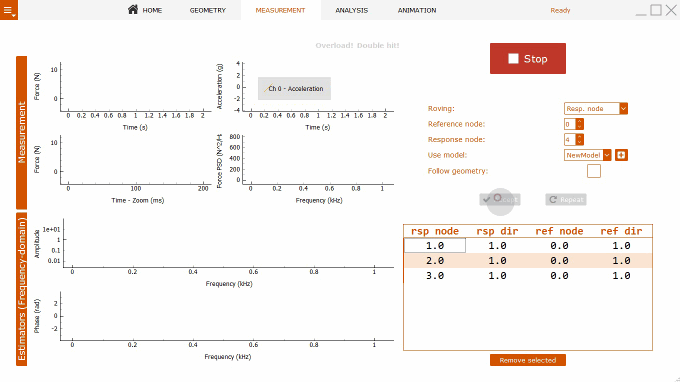680x382 pixels.
Task: Click the Reference node input field
Action: (x=570, y=124)
